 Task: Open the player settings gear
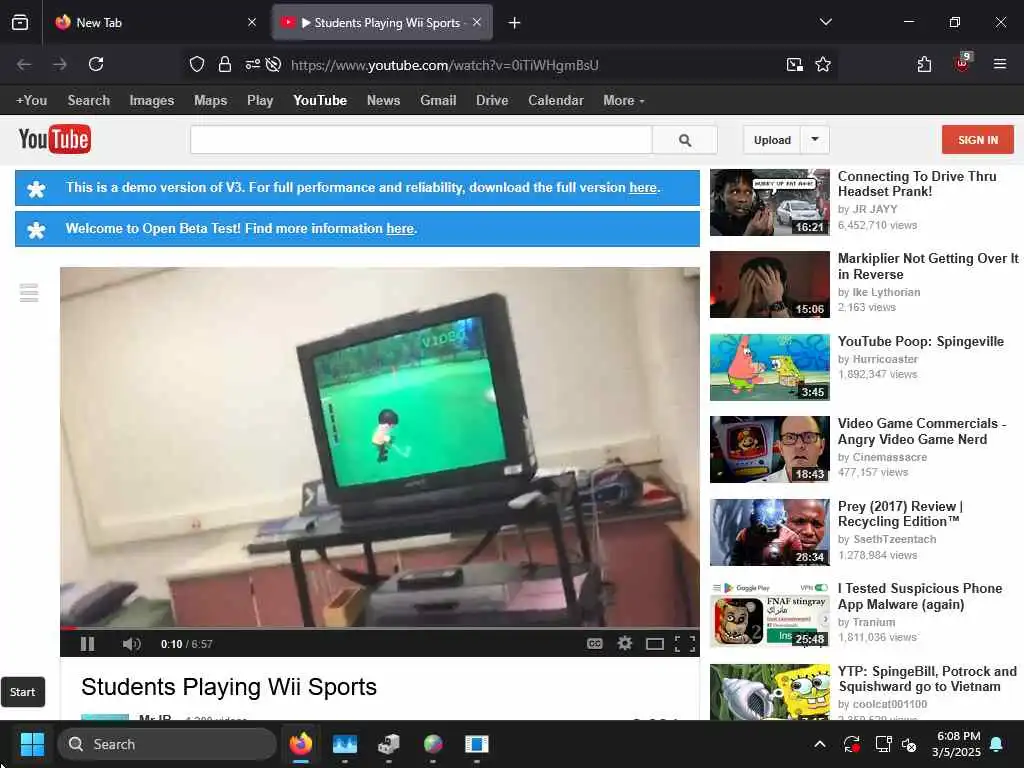(x=625, y=644)
